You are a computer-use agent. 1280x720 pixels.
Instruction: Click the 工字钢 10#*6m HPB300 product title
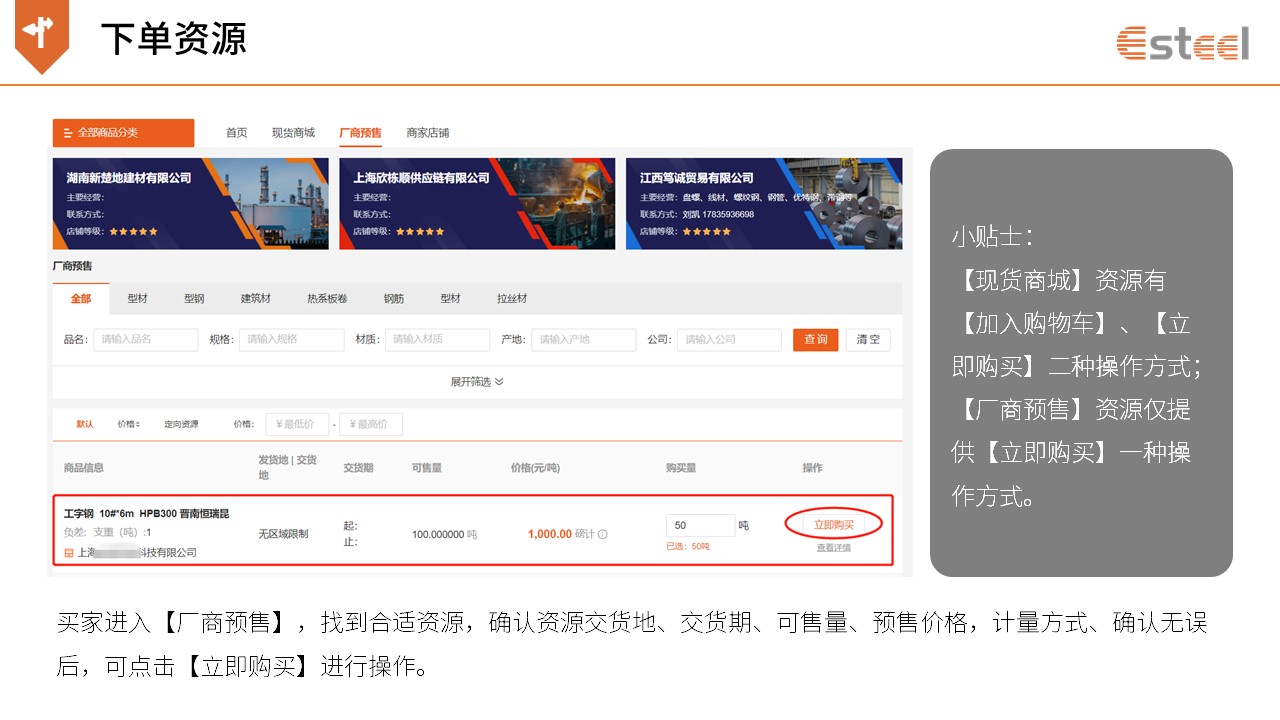click(x=147, y=514)
